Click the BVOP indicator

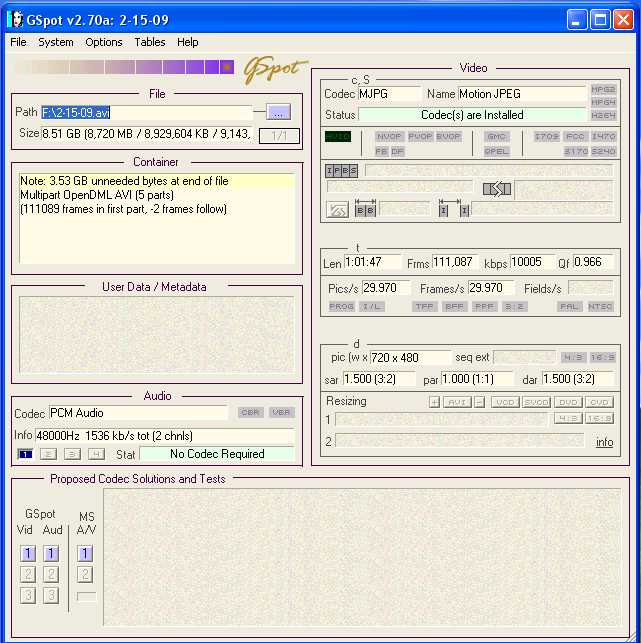click(x=448, y=137)
